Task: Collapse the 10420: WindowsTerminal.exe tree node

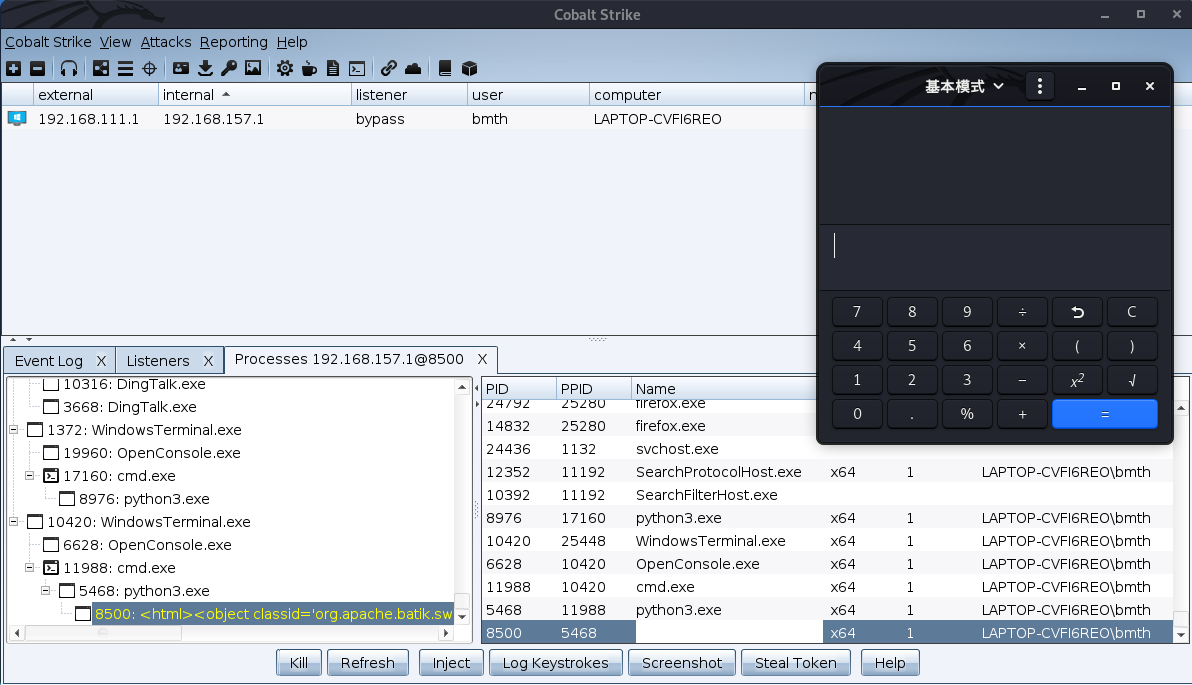Action: coord(14,522)
